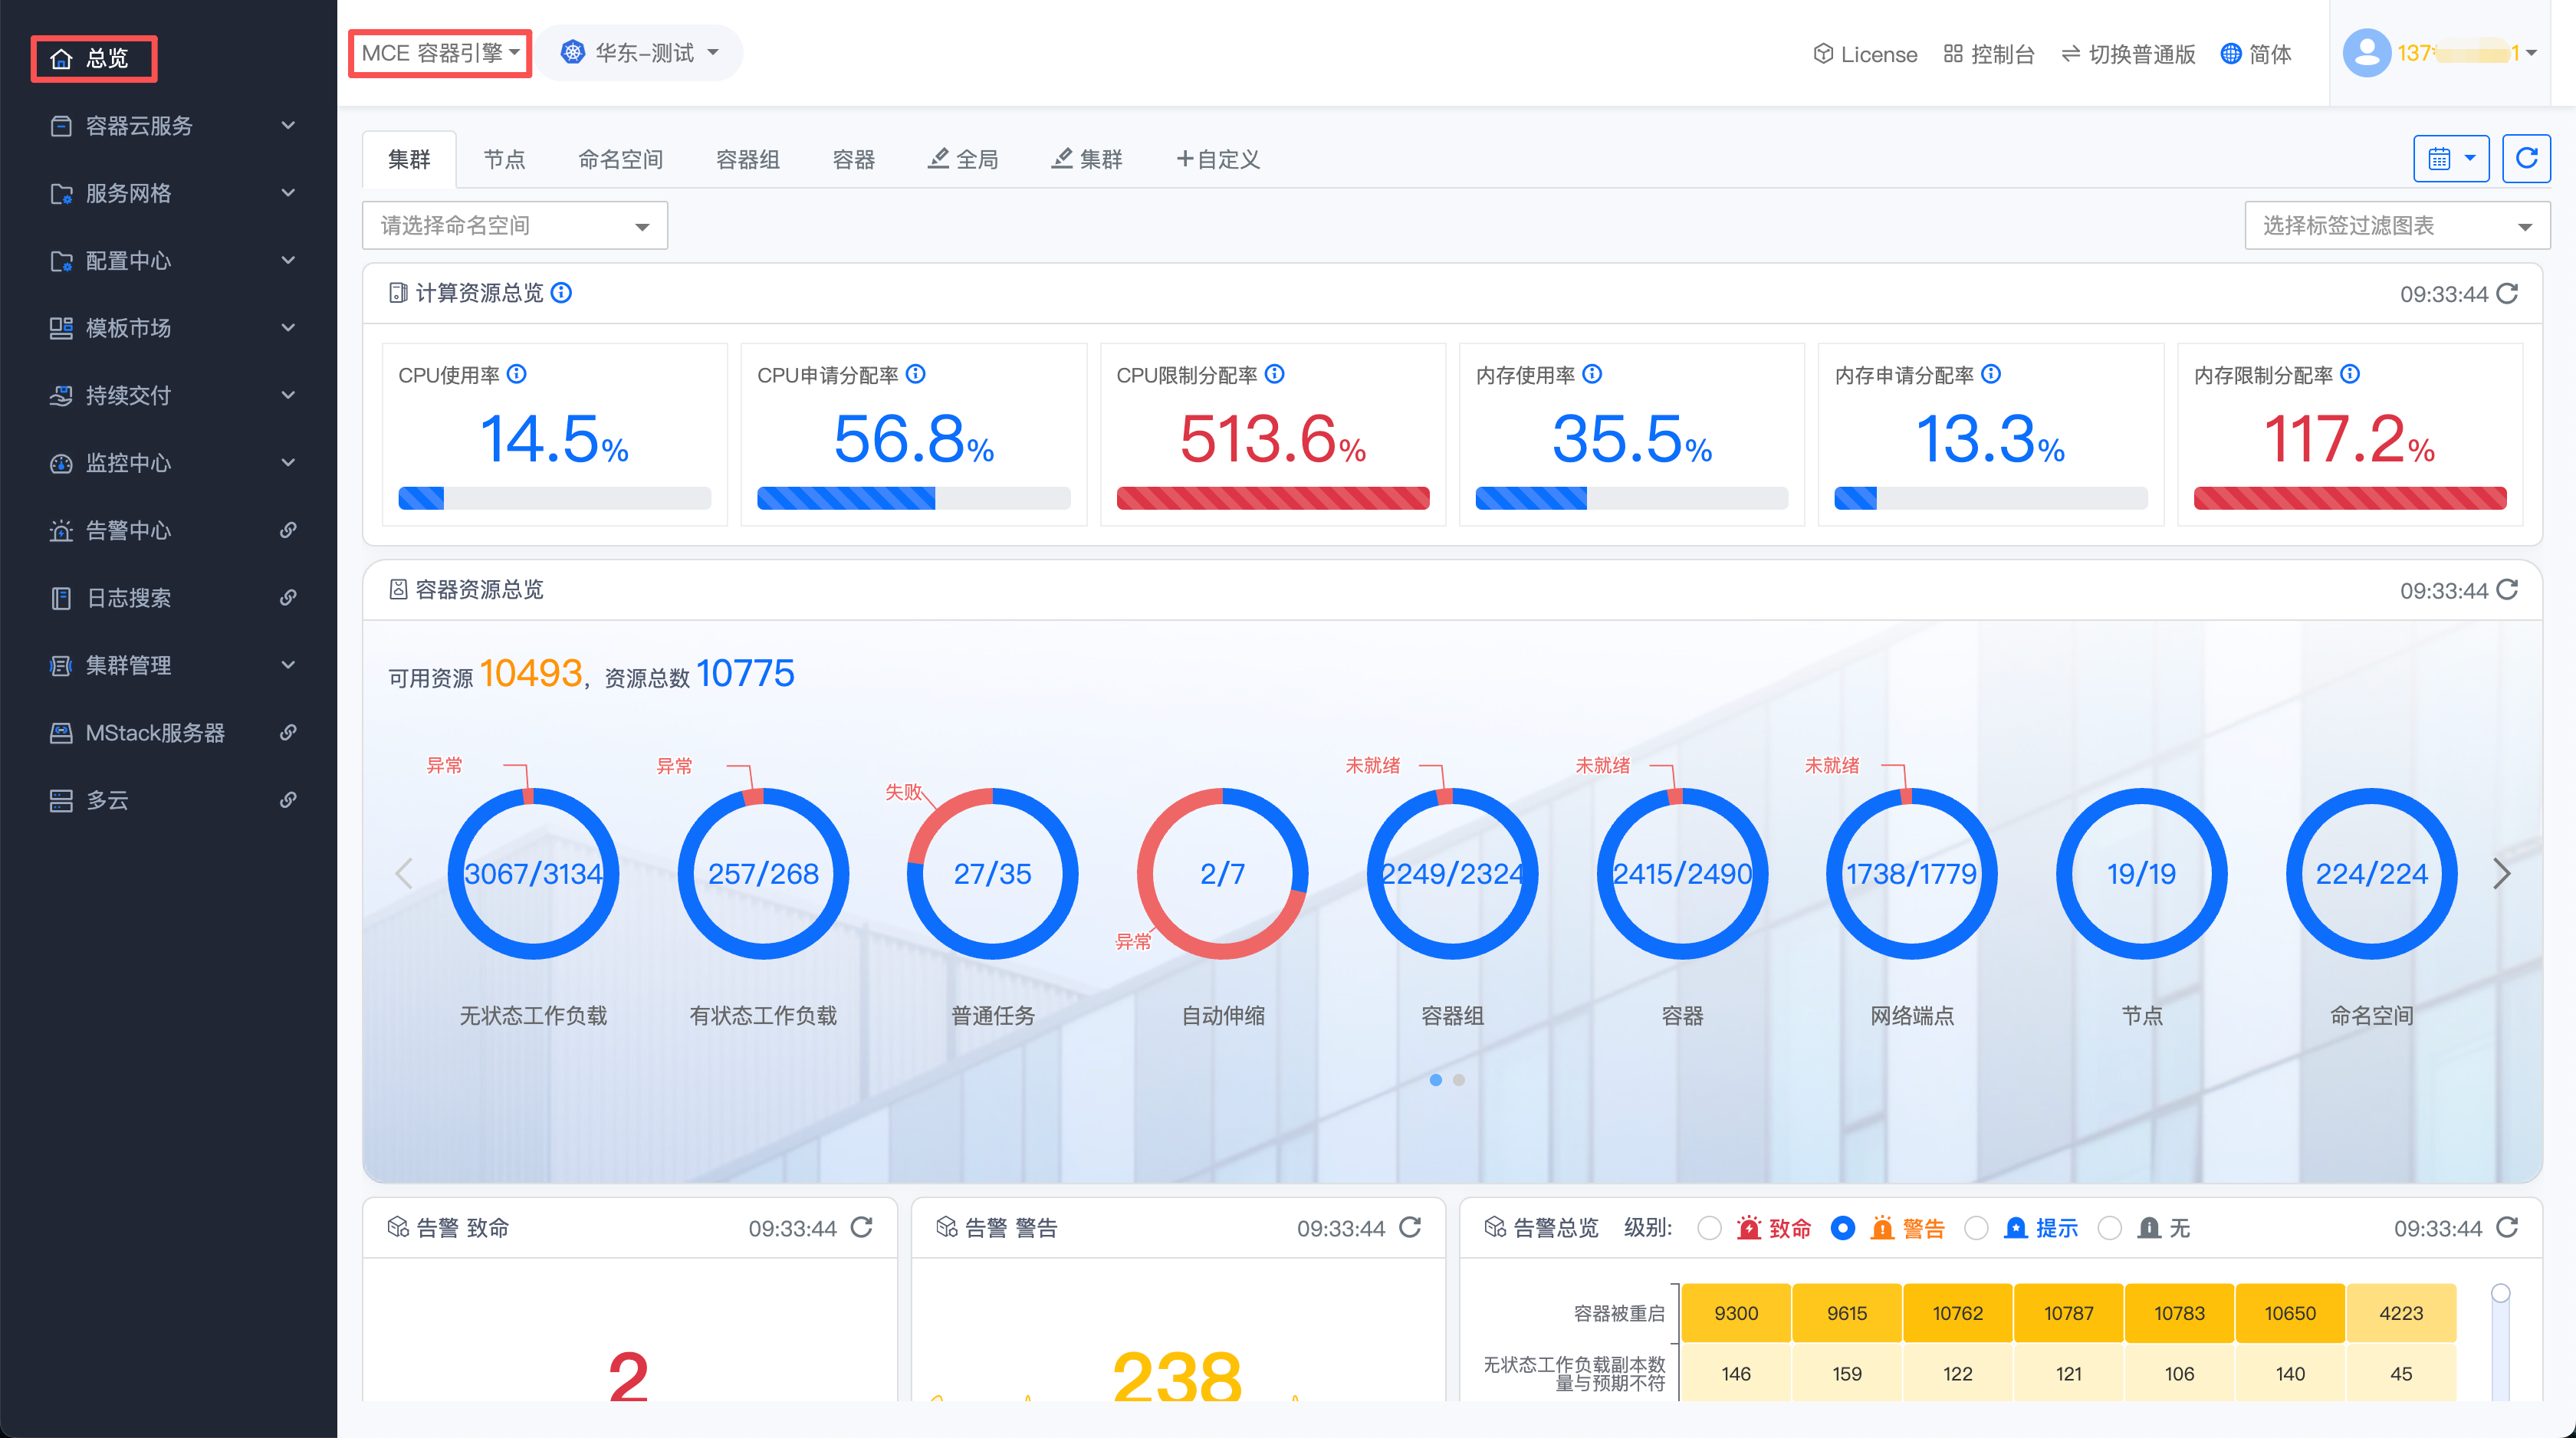Select the 提示 alert level radio
The width and height of the screenshot is (2576, 1438).
(1976, 1228)
